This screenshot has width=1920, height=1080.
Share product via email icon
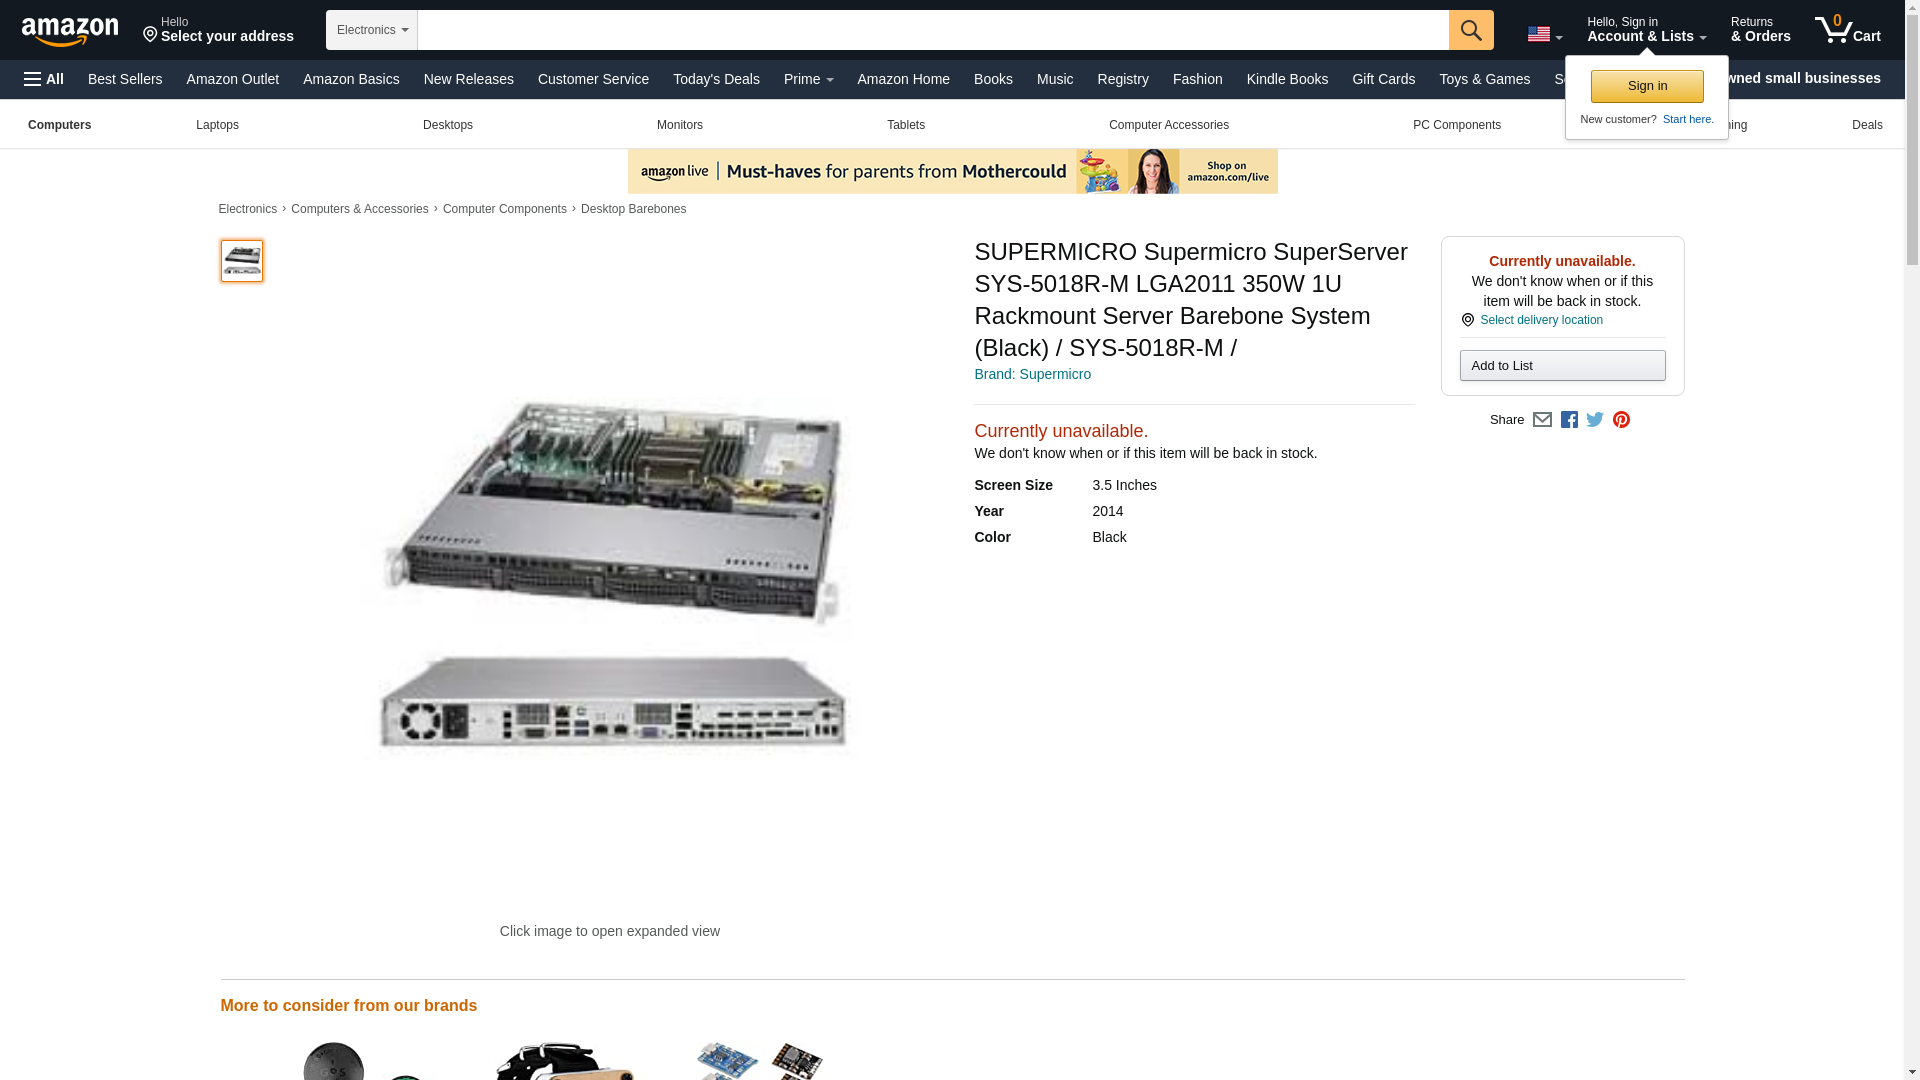(1541, 420)
